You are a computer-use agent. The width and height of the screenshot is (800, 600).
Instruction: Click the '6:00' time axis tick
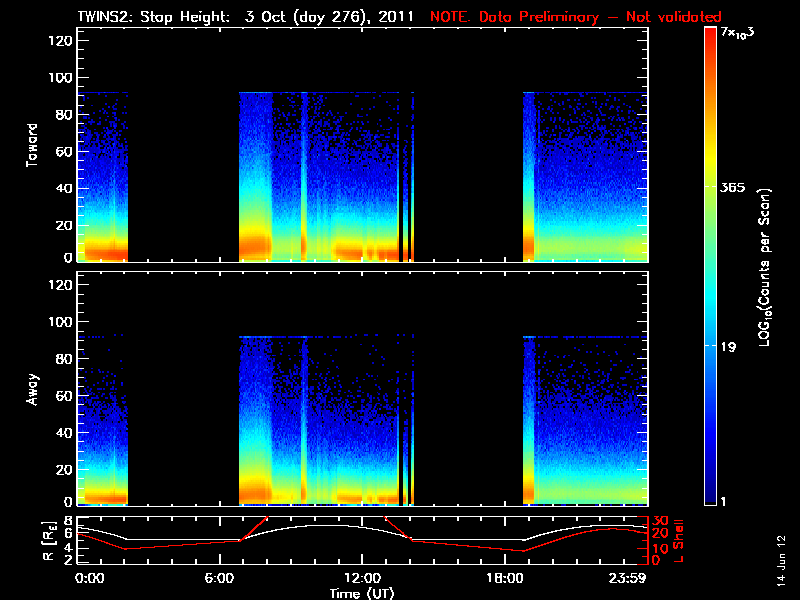224,579
